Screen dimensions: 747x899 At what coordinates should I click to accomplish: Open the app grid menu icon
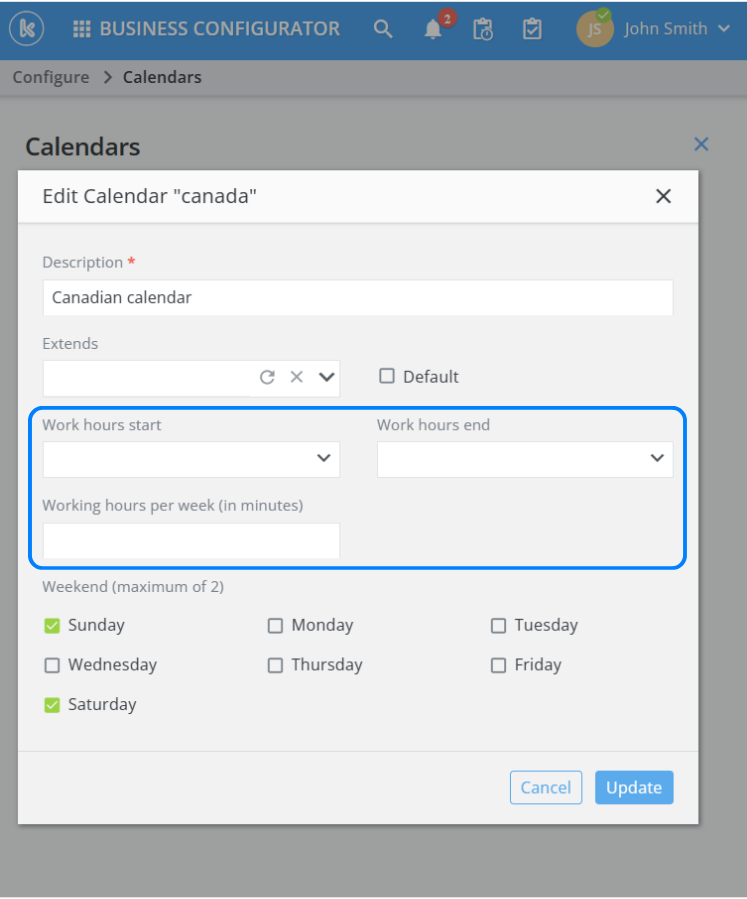click(x=82, y=29)
